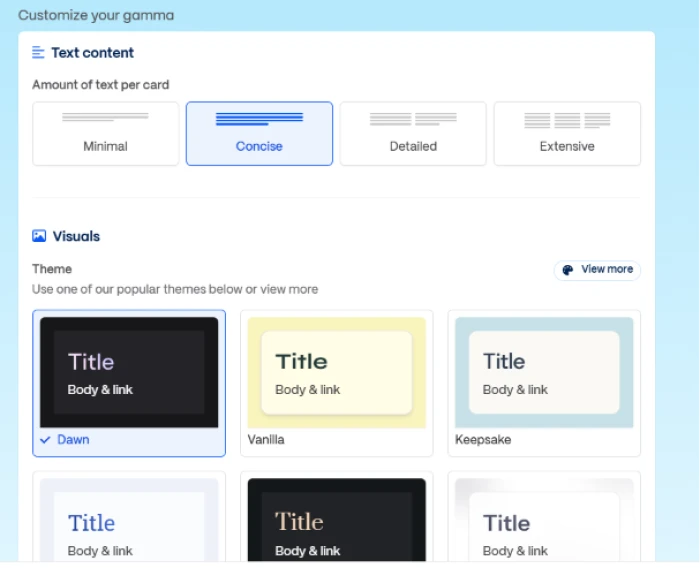Click the 'Customize your gamma' heading
Screen dimensions: 700x568
[96, 15]
